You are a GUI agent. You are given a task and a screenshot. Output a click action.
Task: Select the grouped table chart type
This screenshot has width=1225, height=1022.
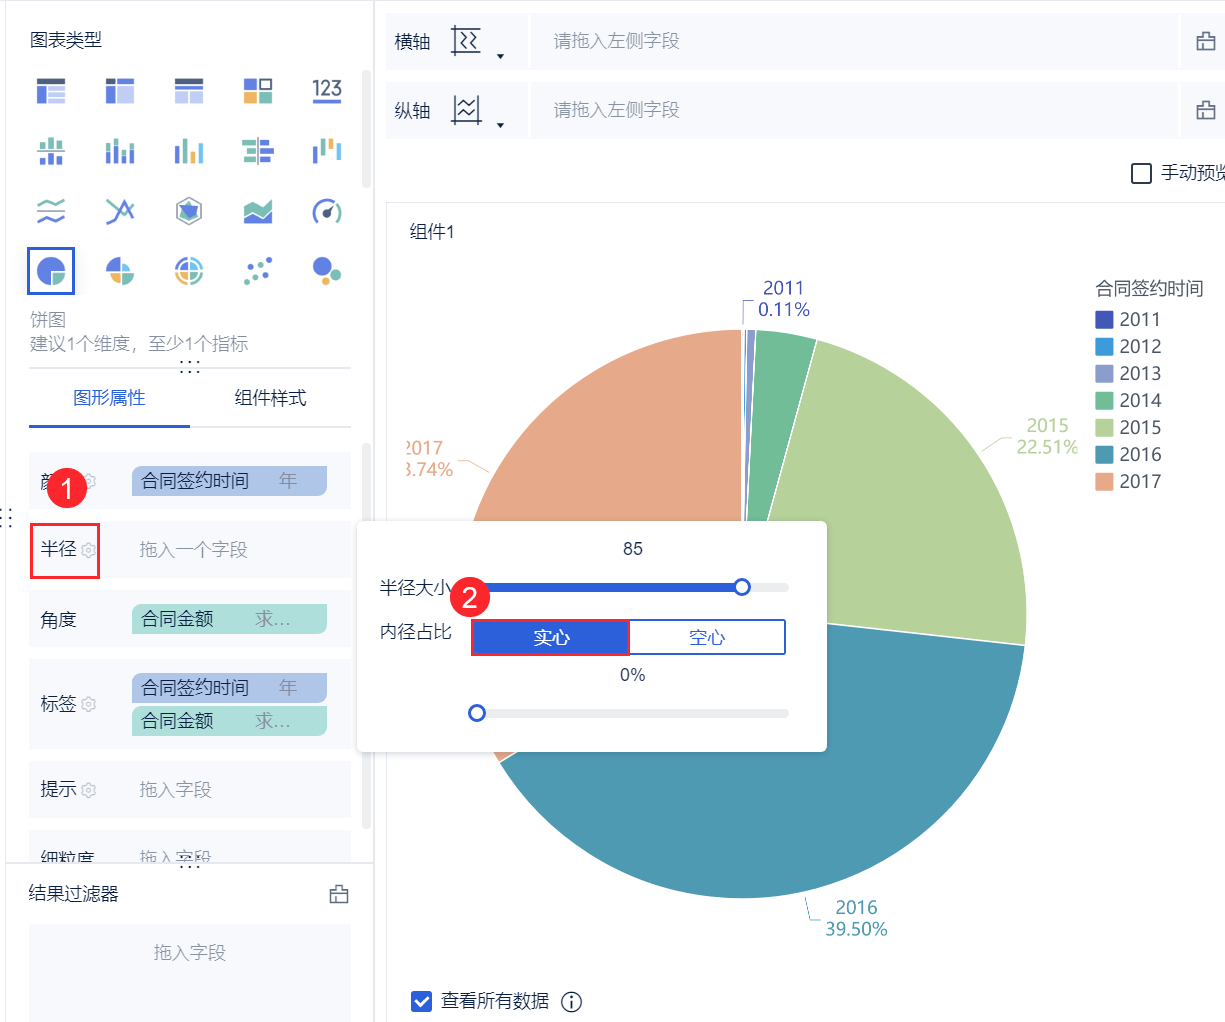pos(51,91)
